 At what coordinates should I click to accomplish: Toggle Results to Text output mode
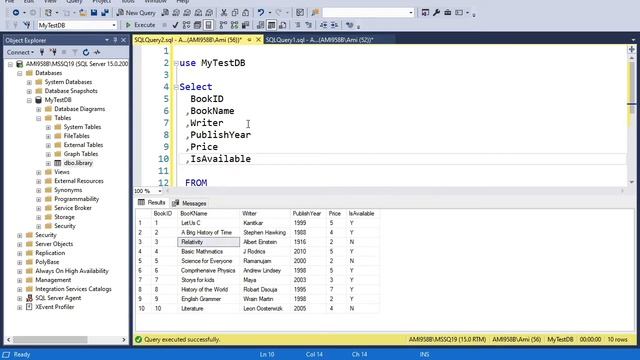[x=260, y=25]
